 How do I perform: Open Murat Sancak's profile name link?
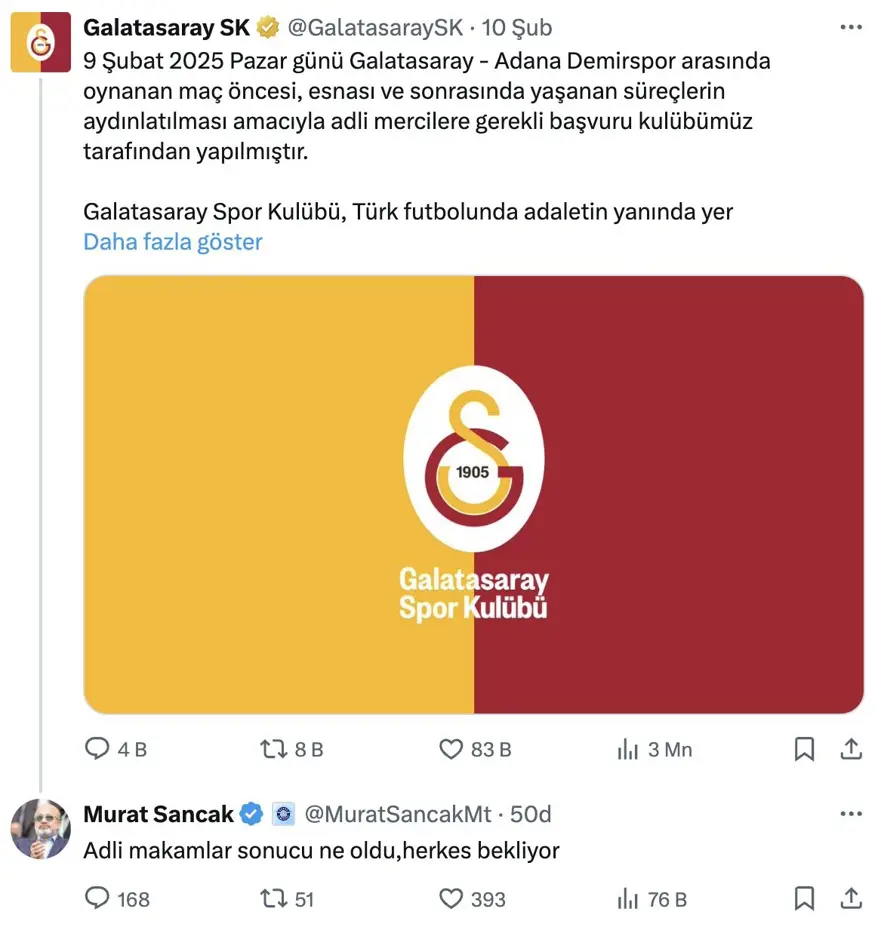158,814
